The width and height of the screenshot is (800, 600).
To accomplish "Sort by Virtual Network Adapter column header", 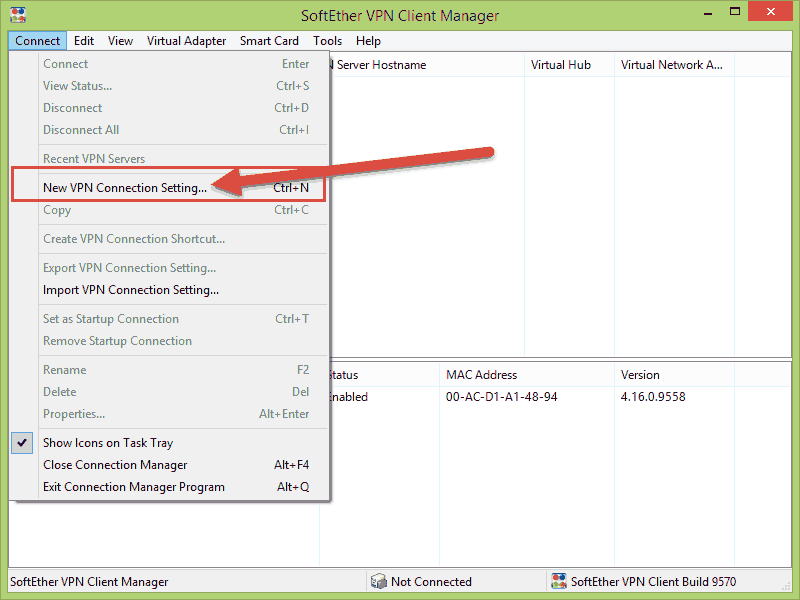I will [x=674, y=65].
